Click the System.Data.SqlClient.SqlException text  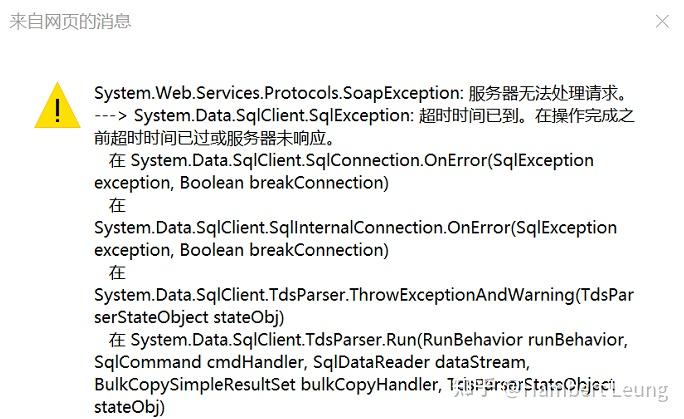click(x=272, y=116)
